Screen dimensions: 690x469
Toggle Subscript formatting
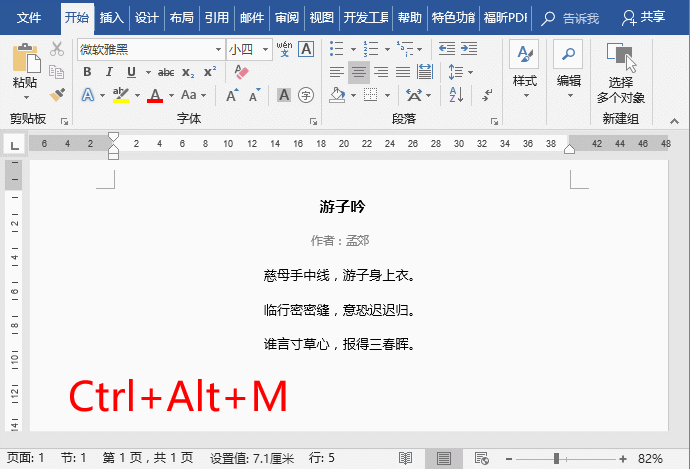[188, 72]
